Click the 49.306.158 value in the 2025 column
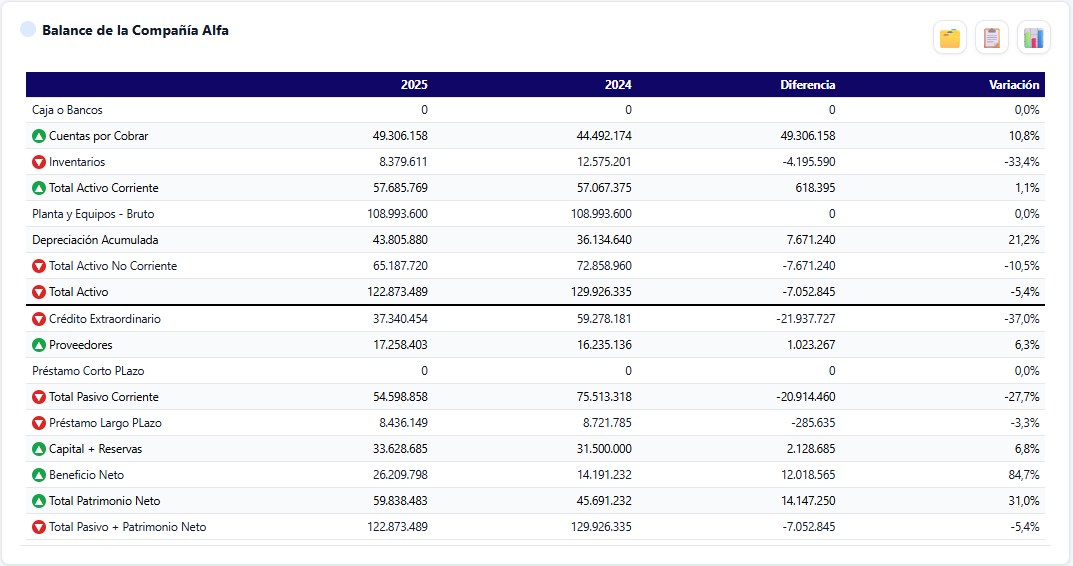Image resolution: width=1073 pixels, height=566 pixels. pyautogui.click(x=400, y=136)
